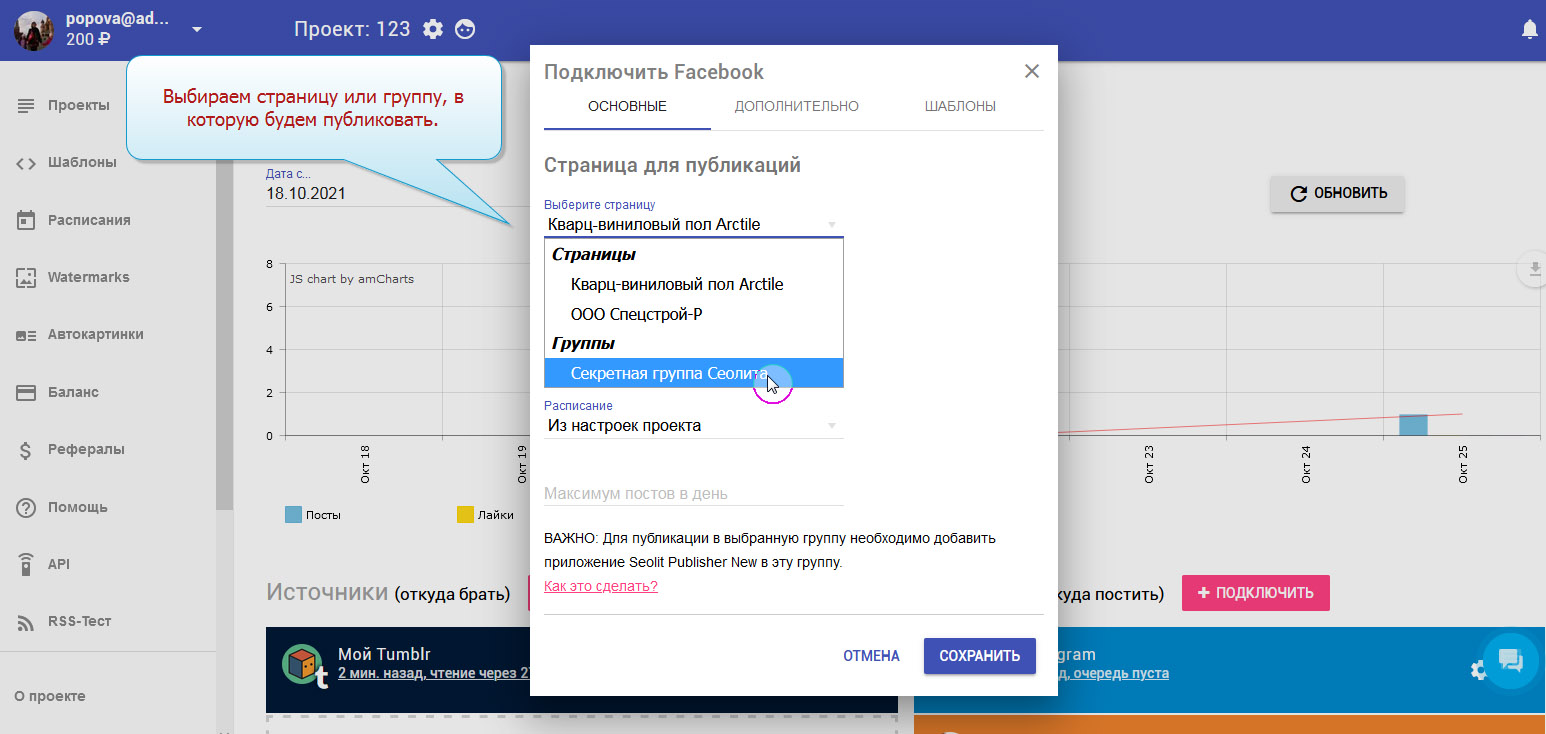Screen dimensions: 1546x734
Task: Expand the account dropdown arrow near username
Action: click(197, 29)
